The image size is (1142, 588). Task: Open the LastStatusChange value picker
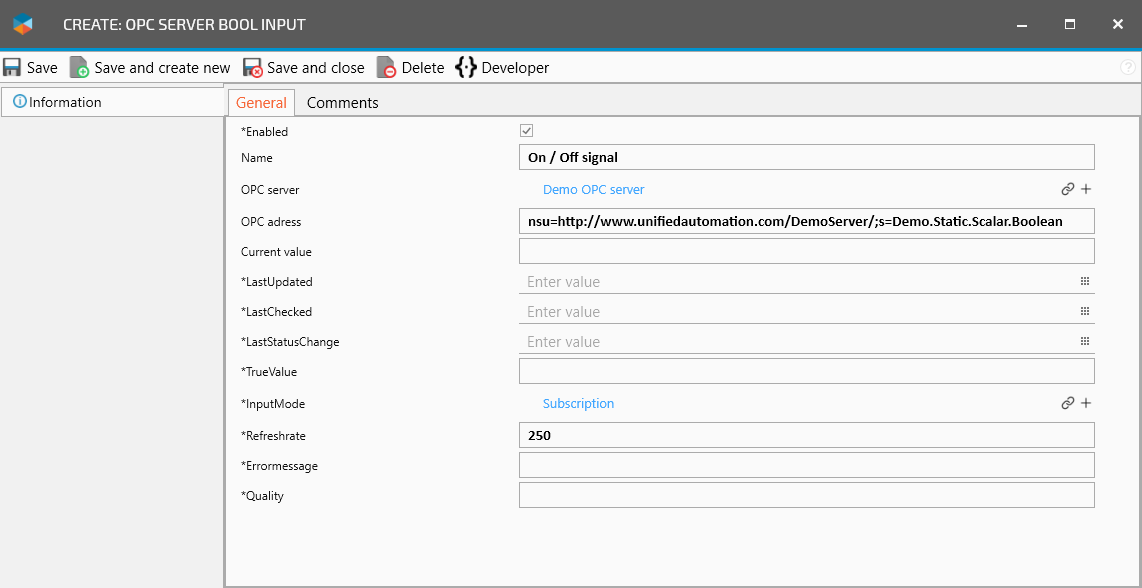pyautogui.click(x=1085, y=342)
